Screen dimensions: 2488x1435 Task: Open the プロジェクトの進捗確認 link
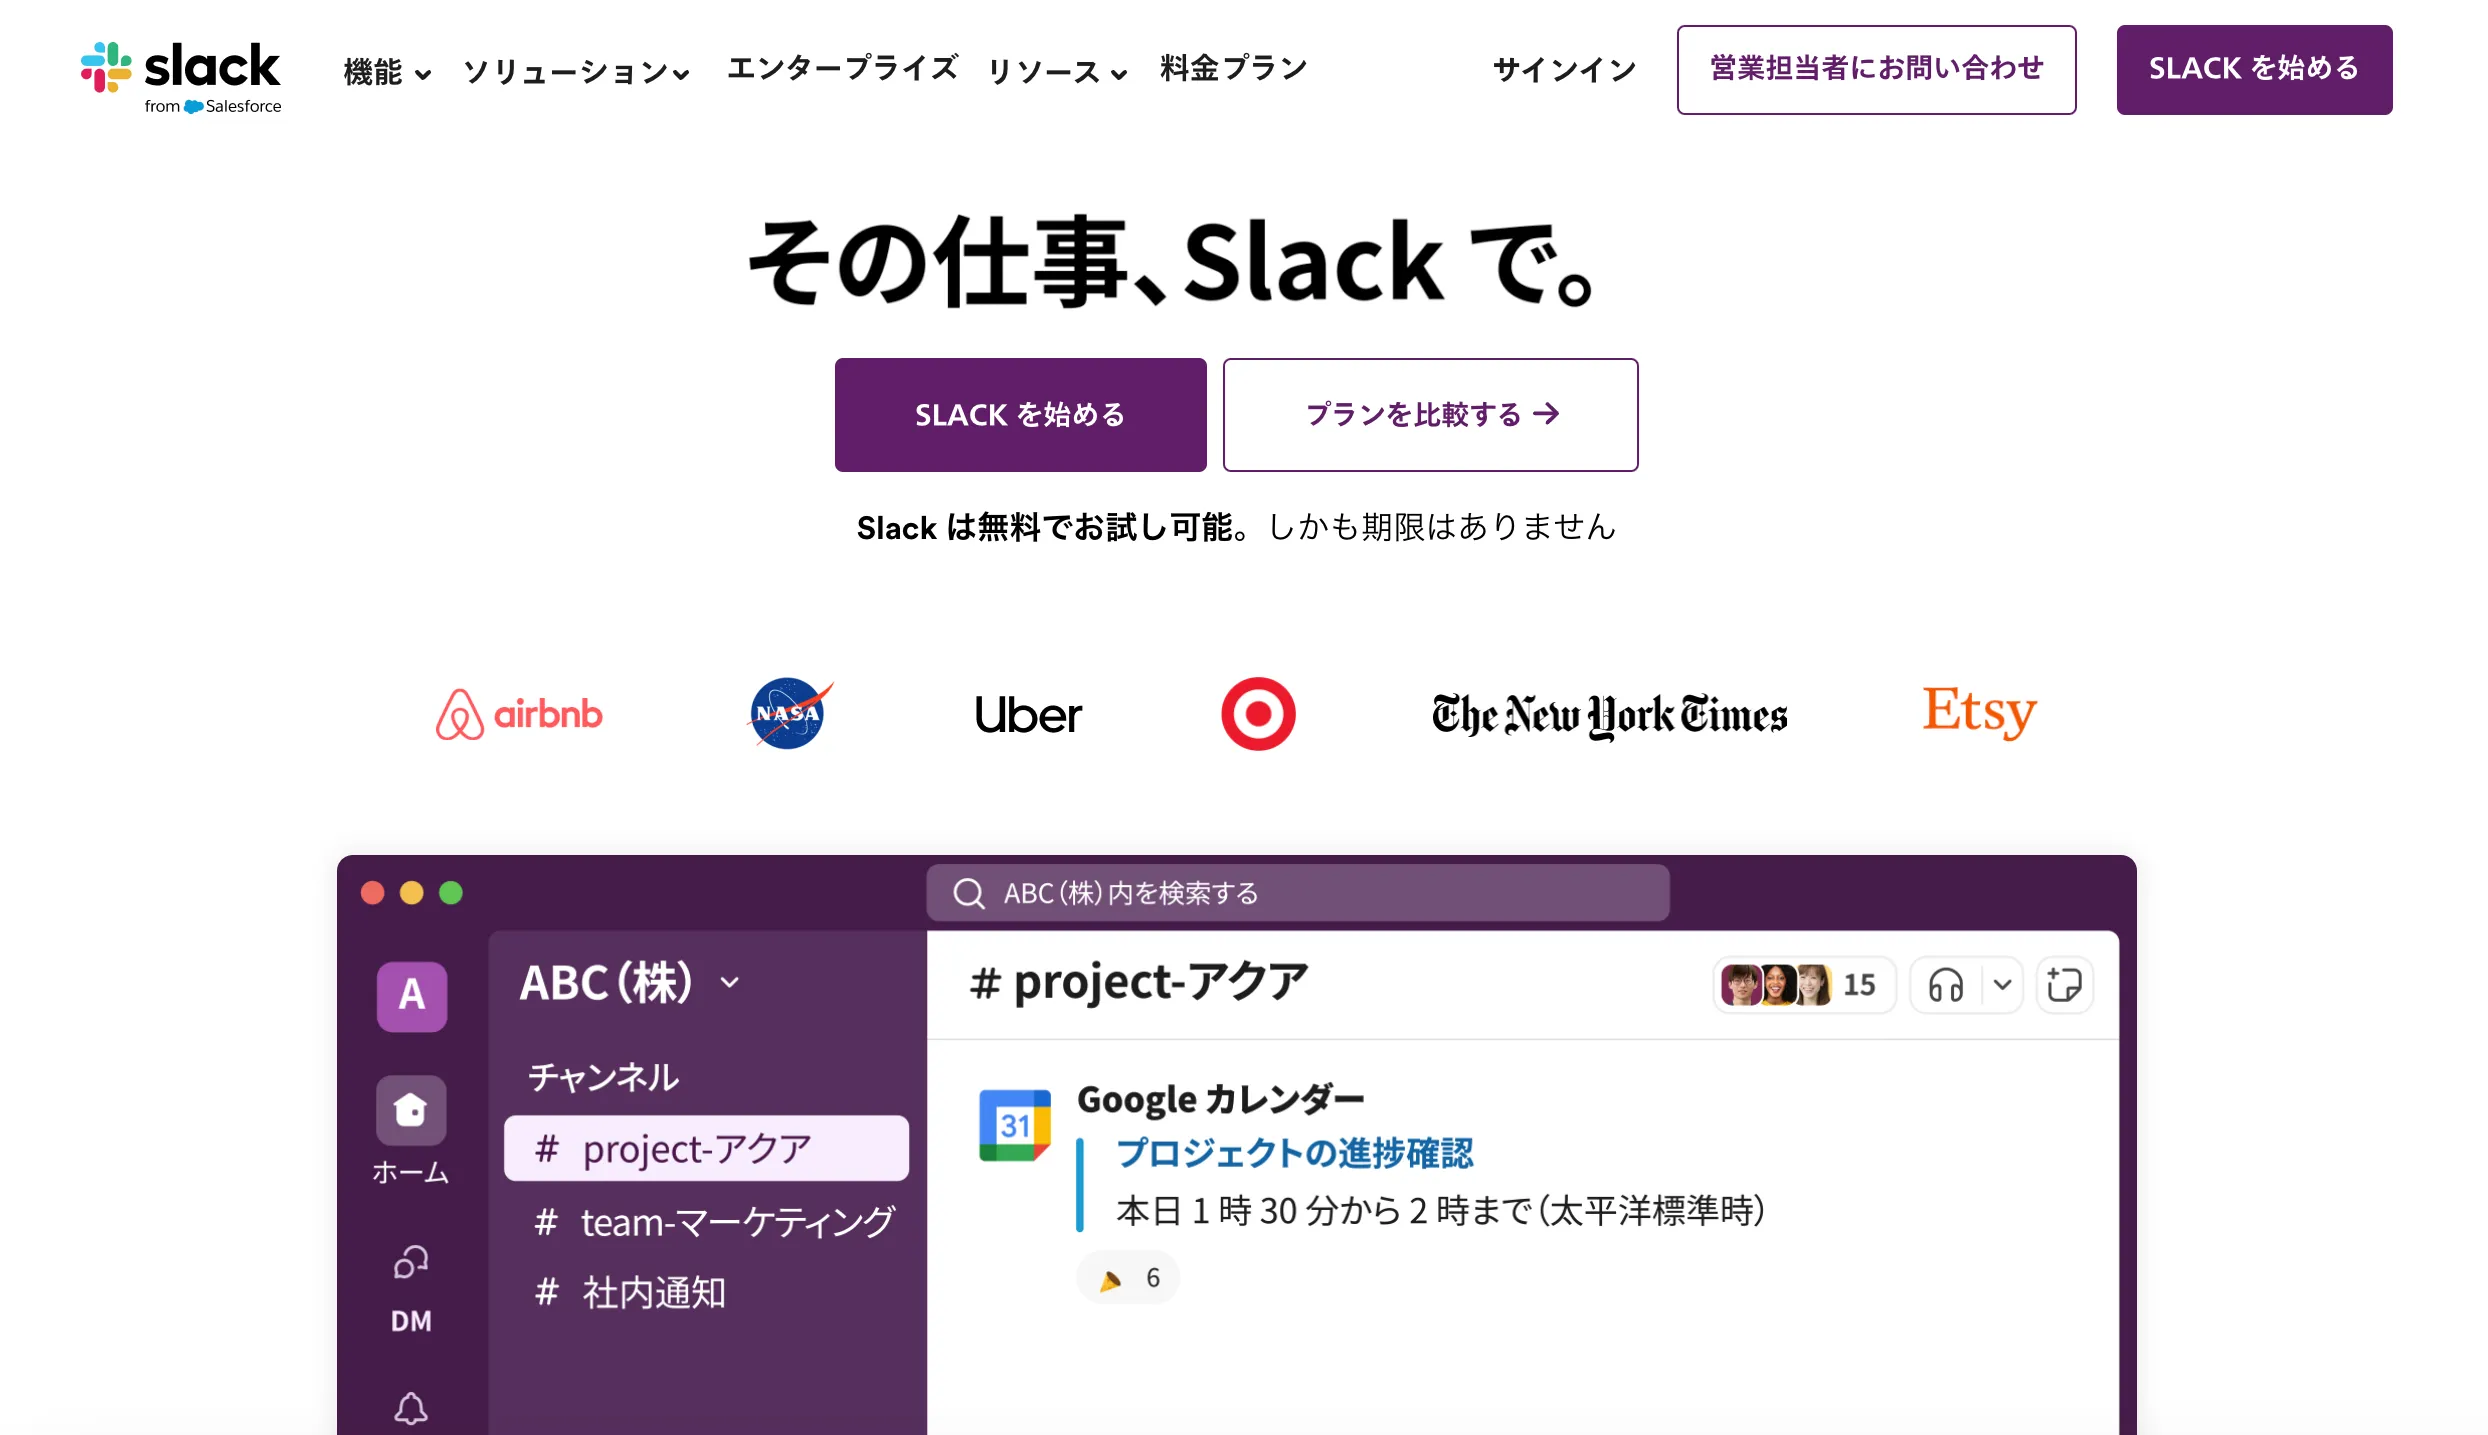click(x=1294, y=1153)
